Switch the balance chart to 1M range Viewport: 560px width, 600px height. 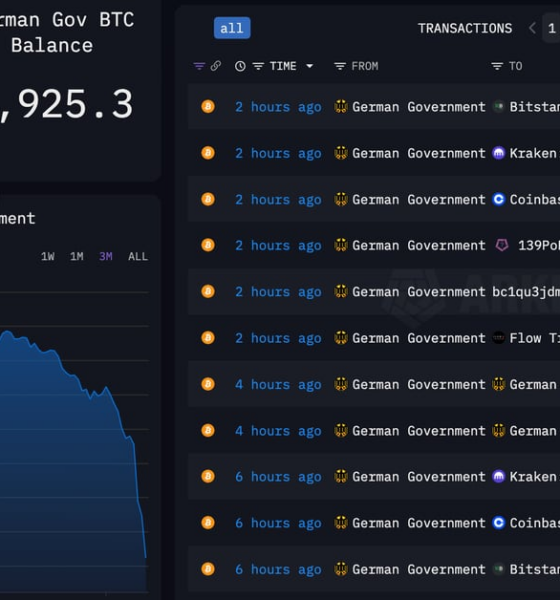point(77,256)
